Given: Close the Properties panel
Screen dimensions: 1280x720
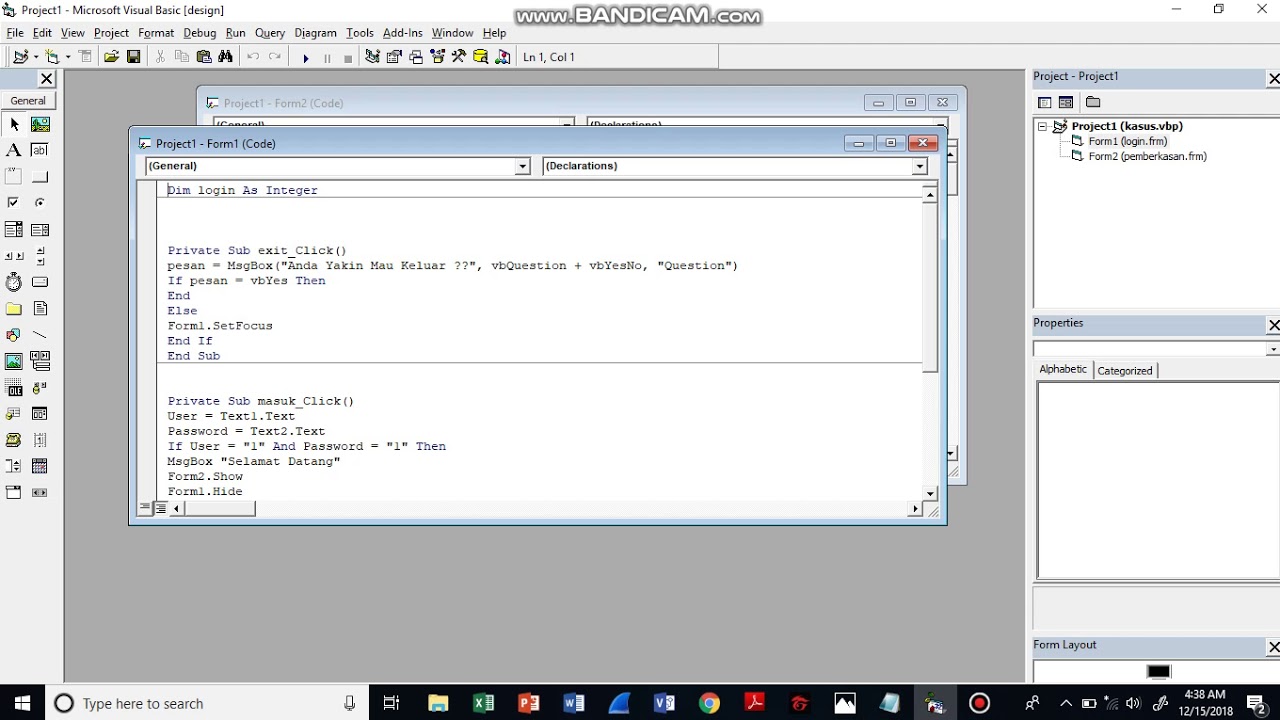Looking at the screenshot, I should pos(1273,325).
